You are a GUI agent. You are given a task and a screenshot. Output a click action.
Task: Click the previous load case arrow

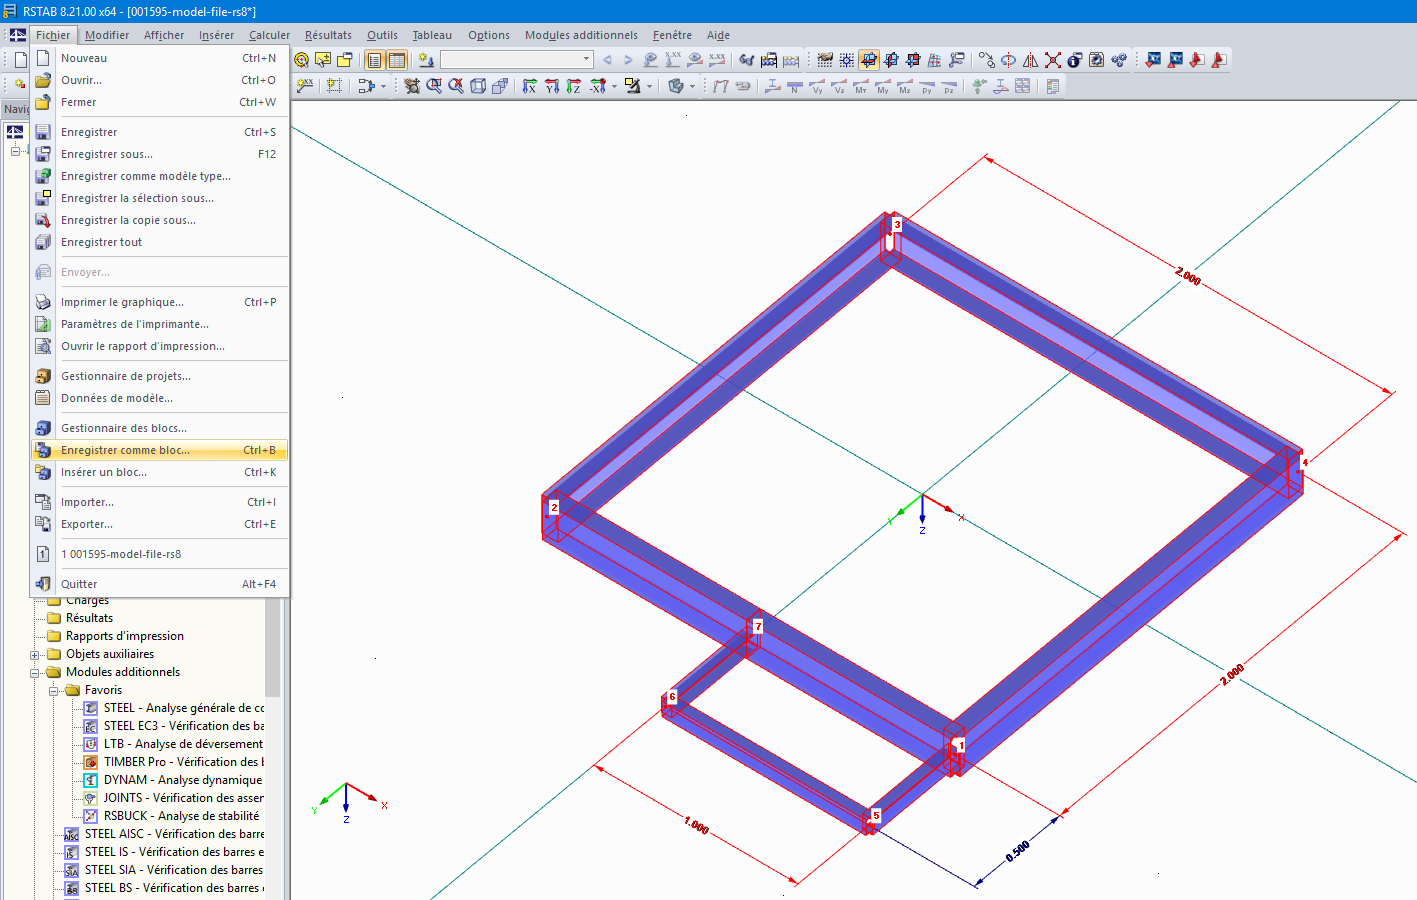click(607, 60)
